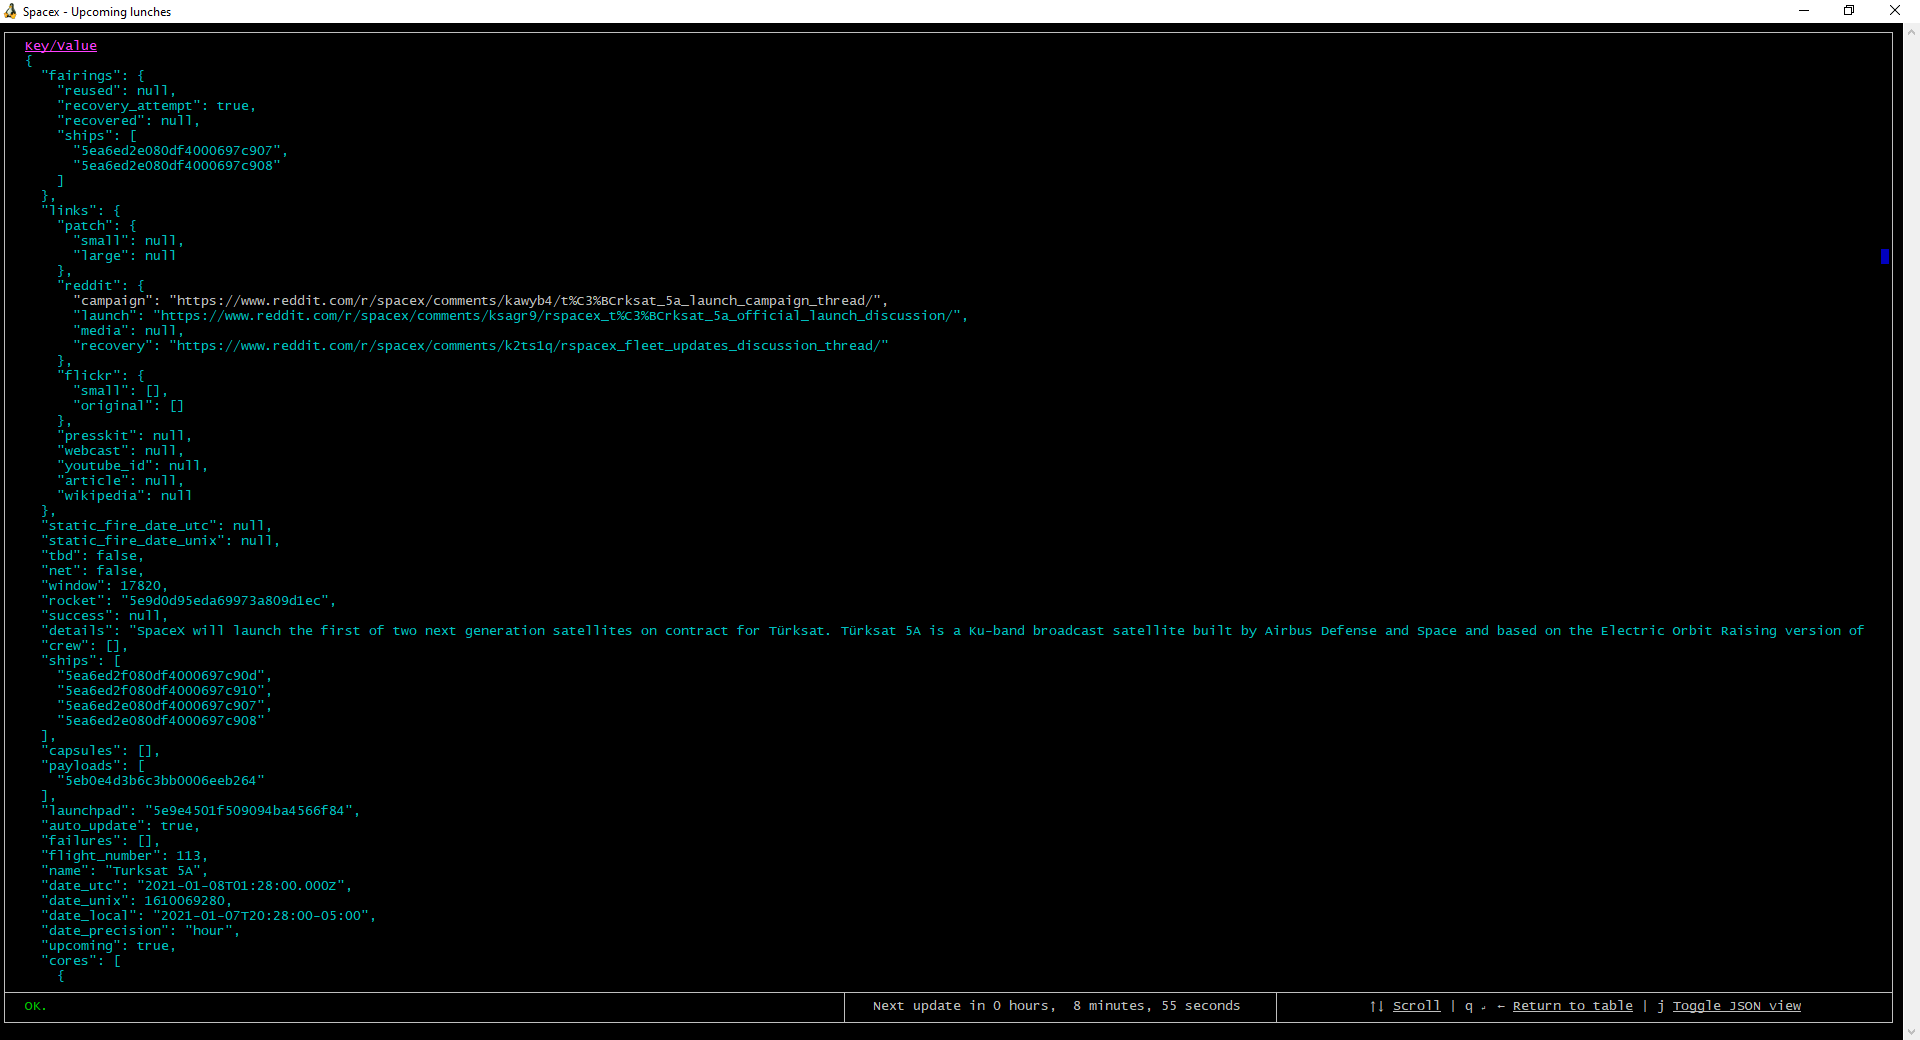This screenshot has width=1920, height=1040.
Task: Click the Key/Value header link
Action: click(61, 46)
